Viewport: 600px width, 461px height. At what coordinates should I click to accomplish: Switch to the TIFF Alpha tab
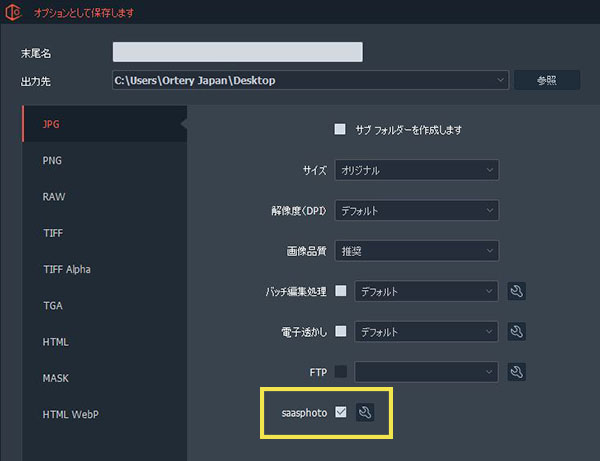coord(67,269)
